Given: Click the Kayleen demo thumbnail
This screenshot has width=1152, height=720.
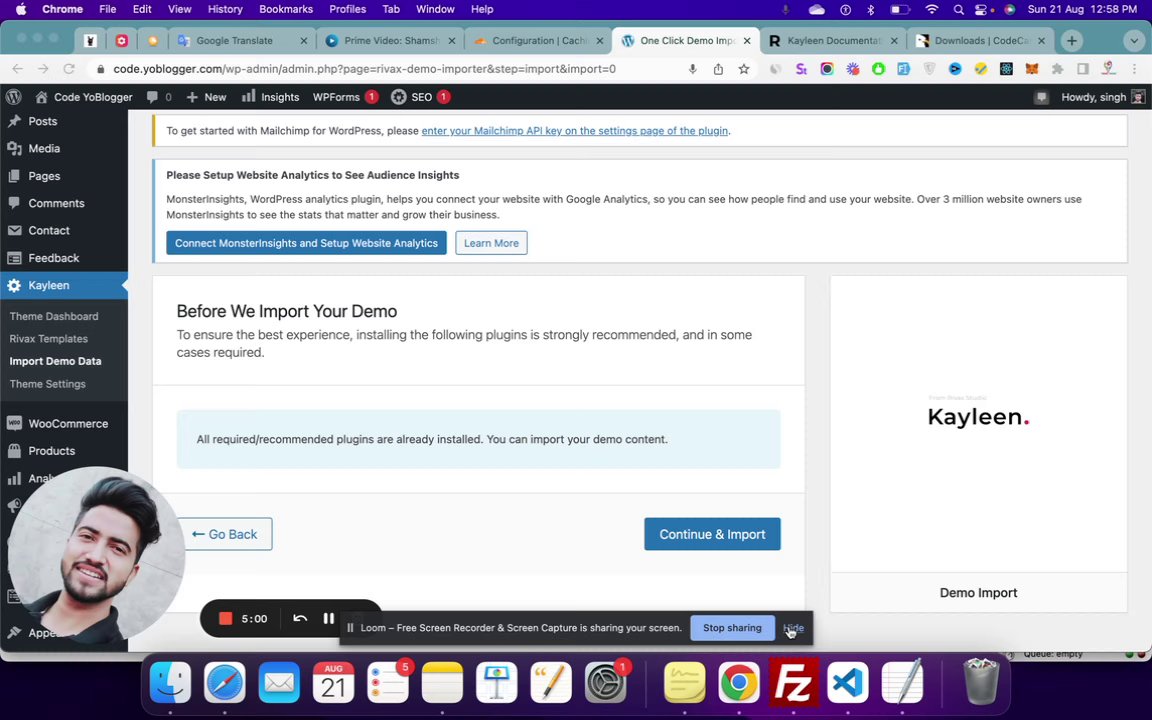Looking at the screenshot, I should pyautogui.click(x=979, y=424).
